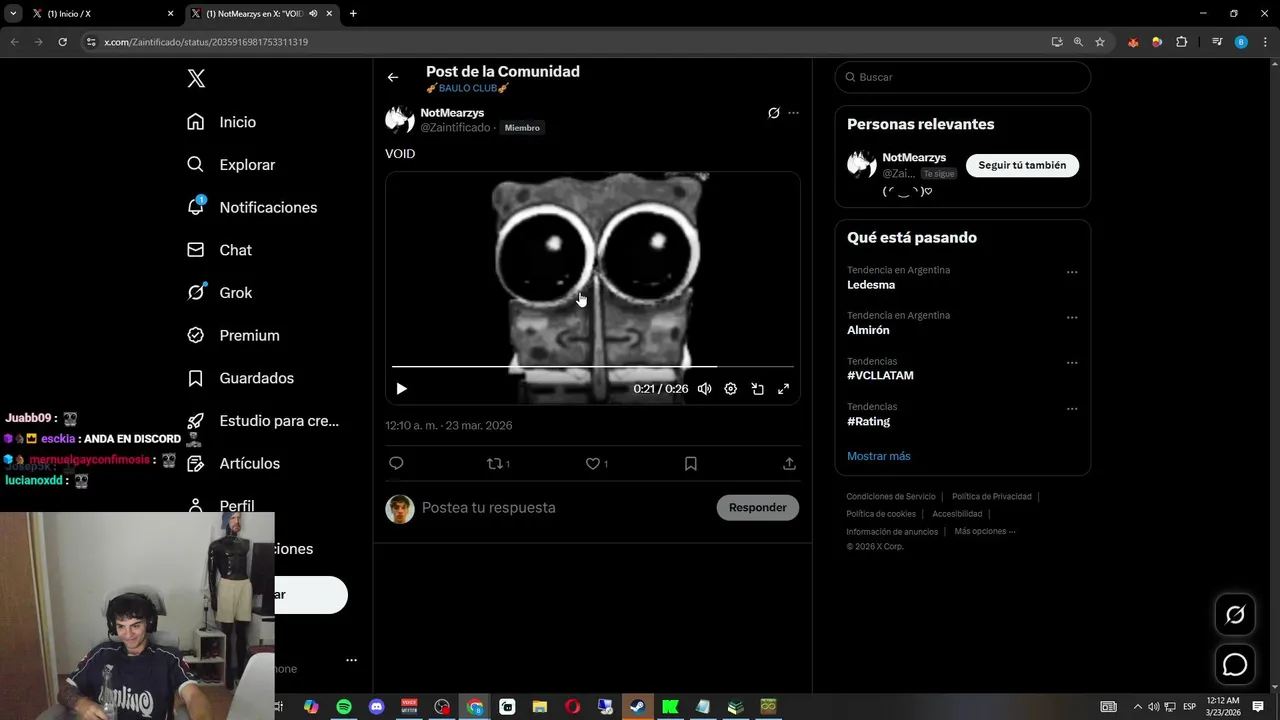Image resolution: width=1280 pixels, height=720 pixels.
Task: Open the Almirón trend
Action: [868, 330]
